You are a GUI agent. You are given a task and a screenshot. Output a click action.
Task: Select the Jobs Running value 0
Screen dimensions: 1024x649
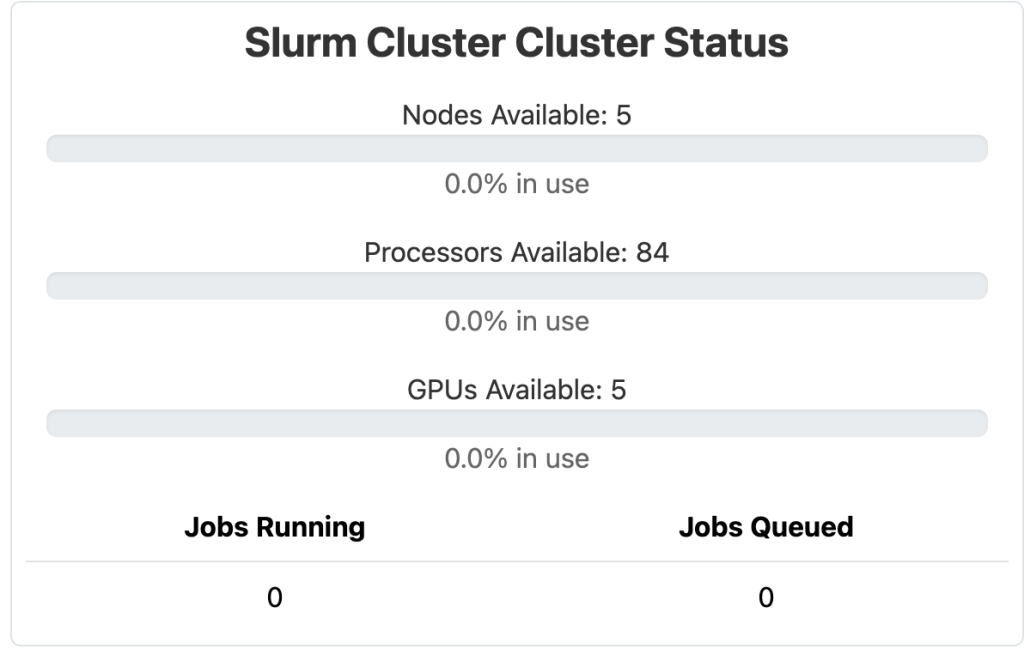[x=274, y=598]
